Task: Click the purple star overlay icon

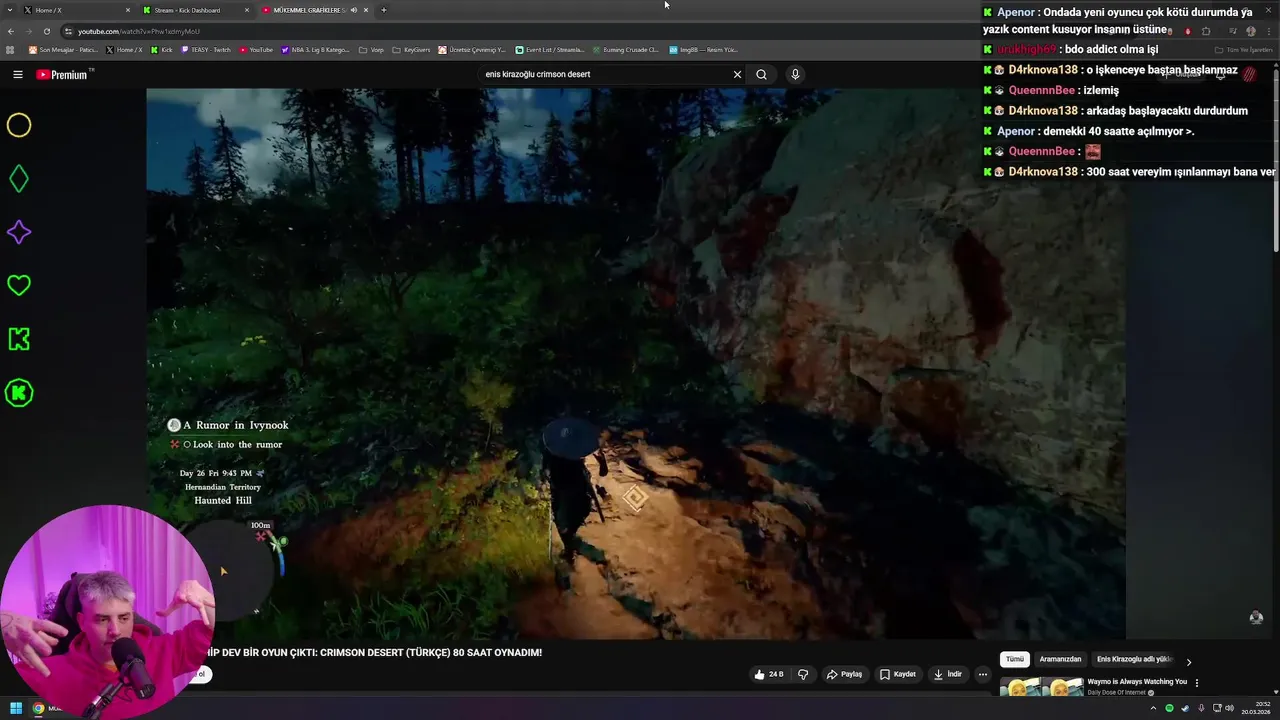Action: 19,232
